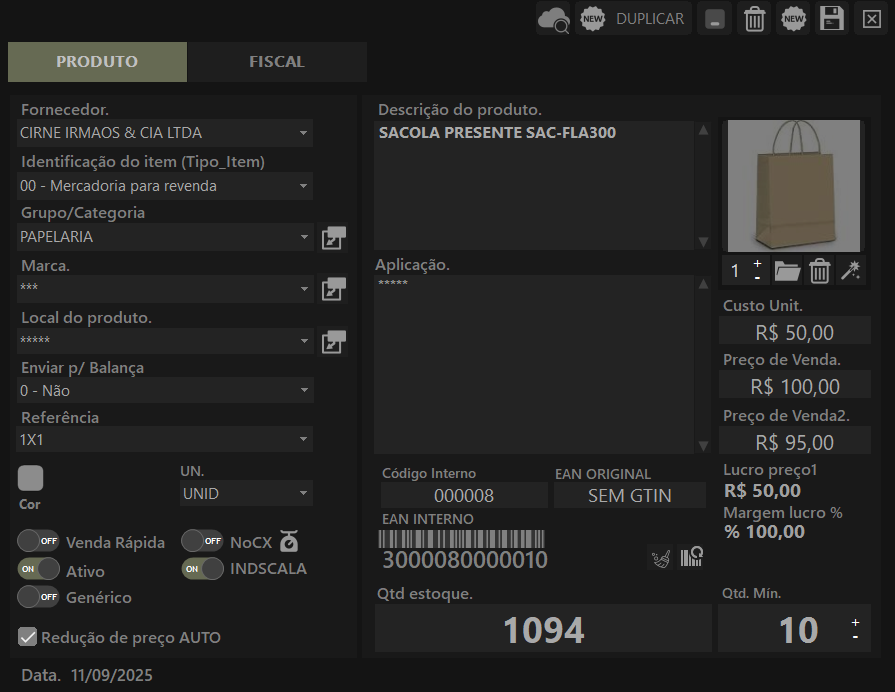Click the DUPLICAR button
The width and height of the screenshot is (895, 692).
tap(634, 19)
